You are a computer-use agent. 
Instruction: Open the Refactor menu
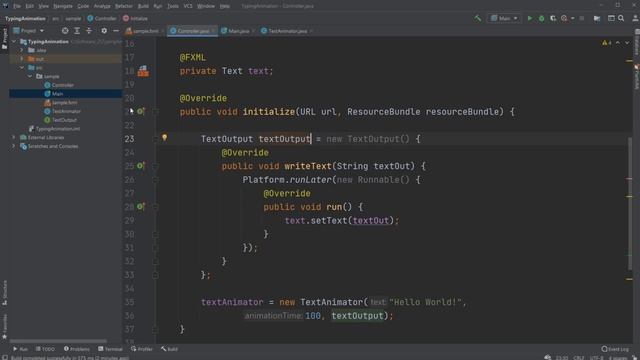124,6
